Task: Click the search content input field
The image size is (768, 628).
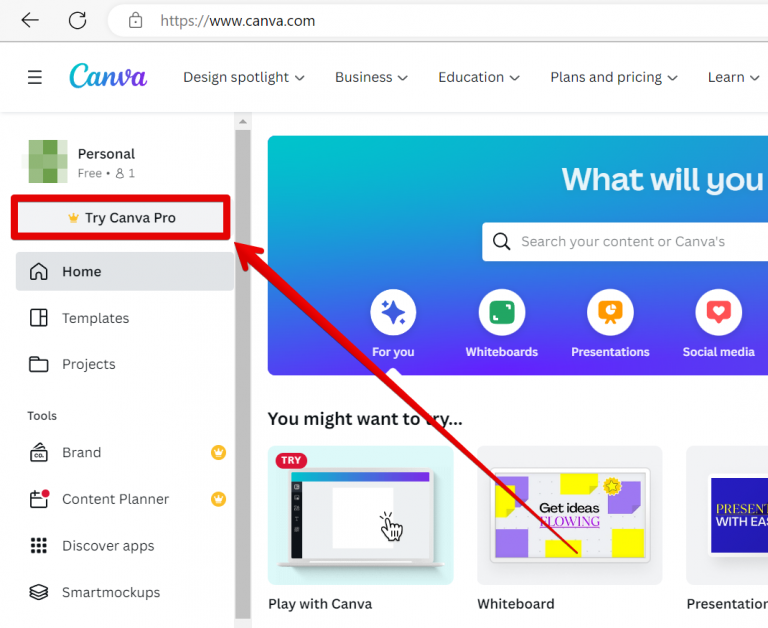Action: point(625,242)
